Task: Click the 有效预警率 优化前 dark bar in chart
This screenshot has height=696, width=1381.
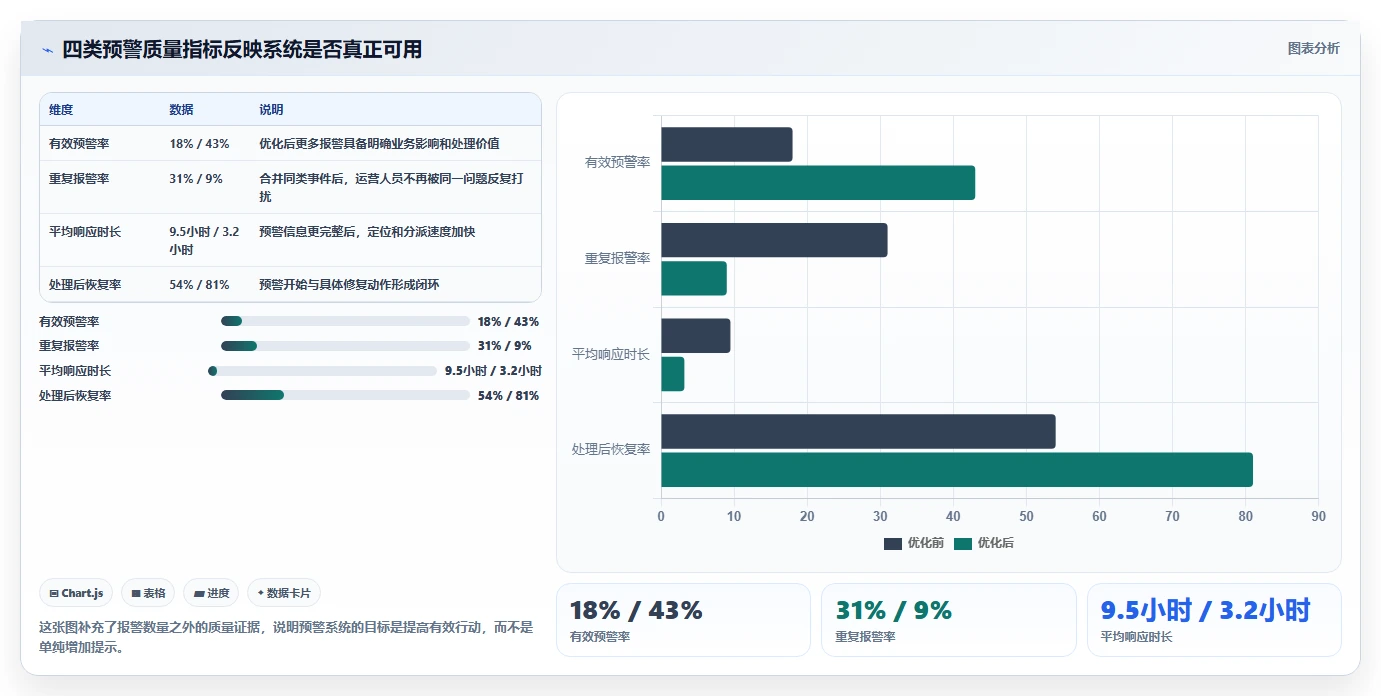Action: 727,144
